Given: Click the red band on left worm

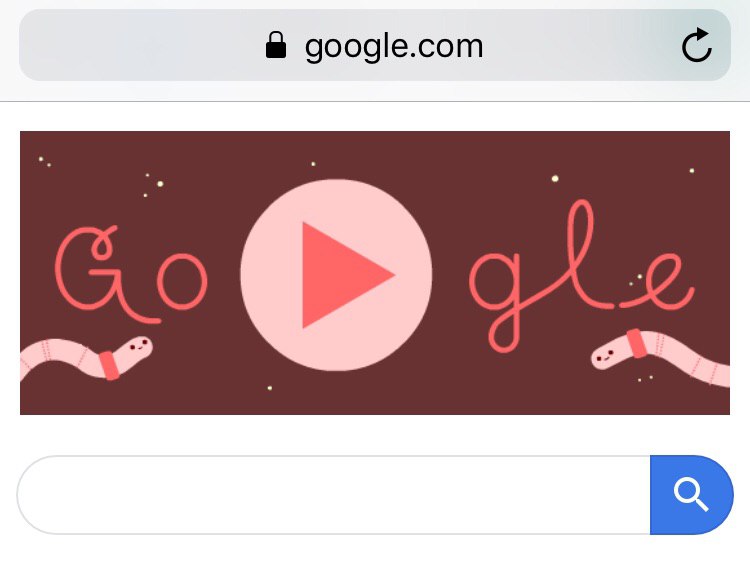Looking at the screenshot, I should pos(109,366).
